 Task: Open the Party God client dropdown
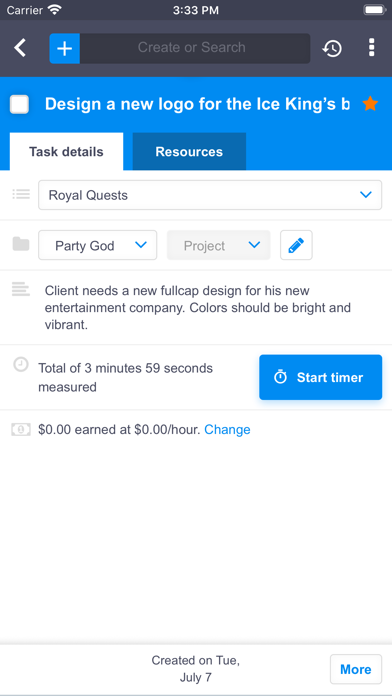click(x=98, y=245)
